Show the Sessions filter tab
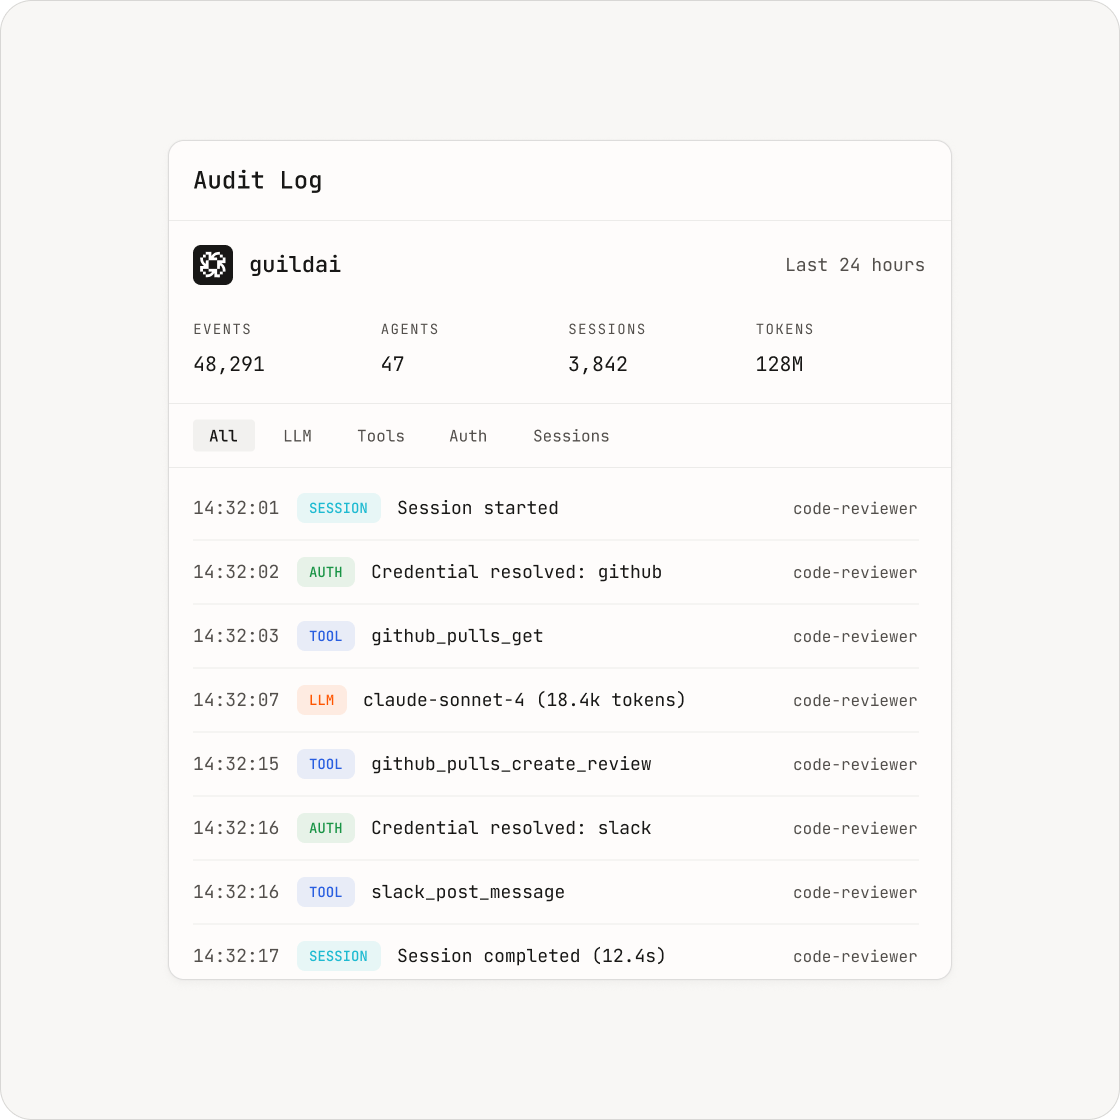The width and height of the screenshot is (1120, 1120). [571, 436]
